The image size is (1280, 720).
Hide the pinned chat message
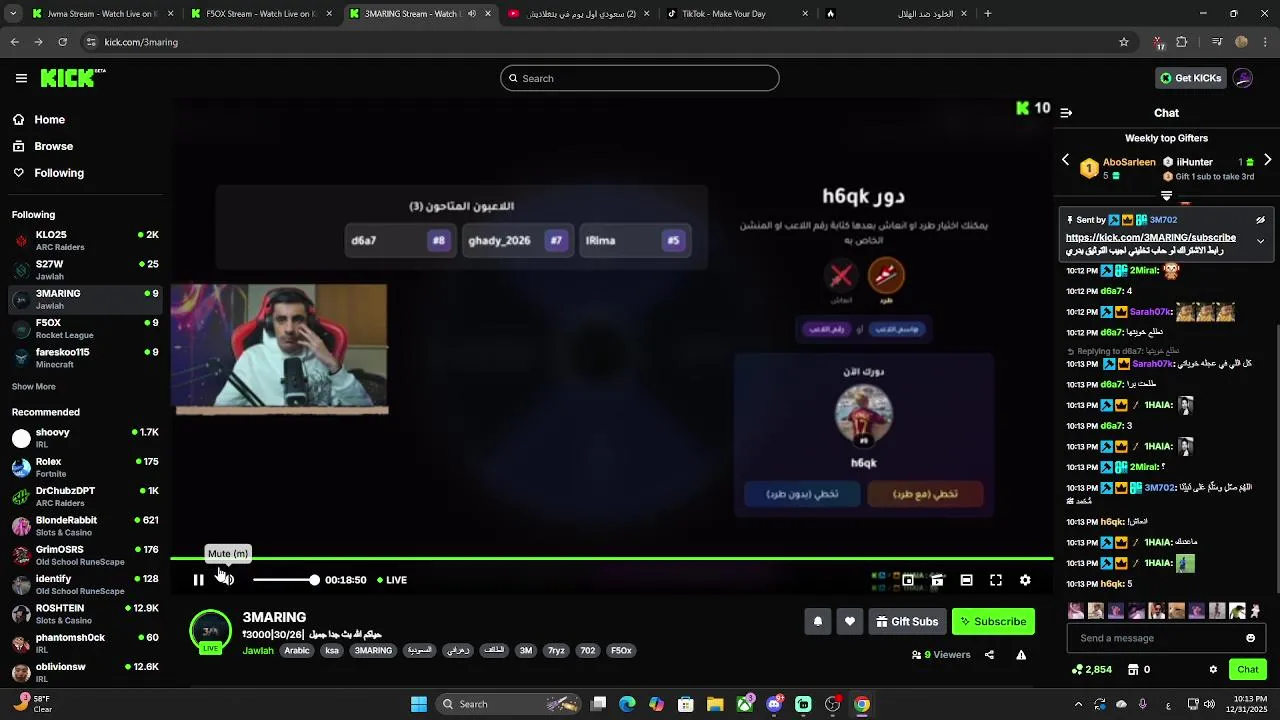pos(1260,220)
